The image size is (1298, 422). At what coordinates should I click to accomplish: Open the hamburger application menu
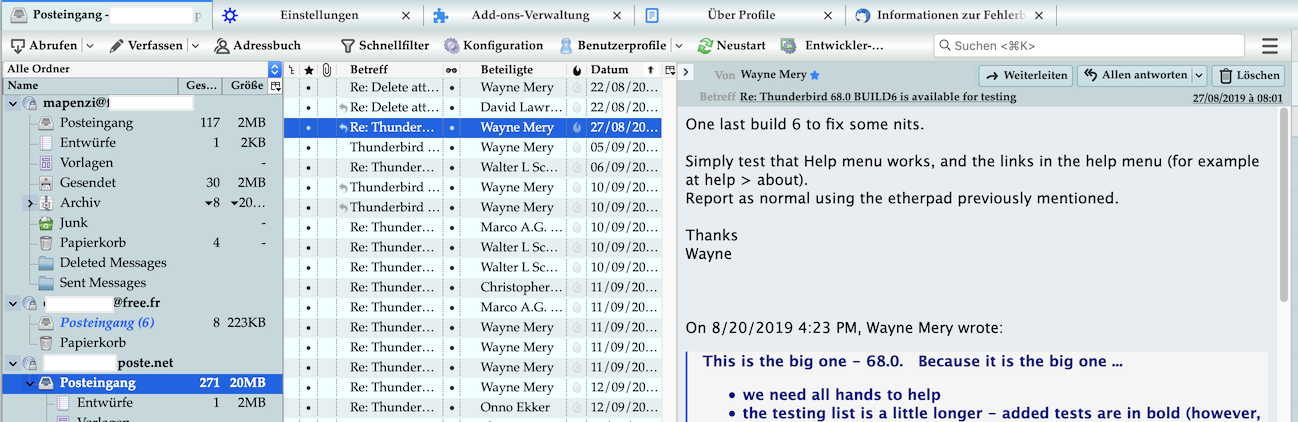[1270, 46]
